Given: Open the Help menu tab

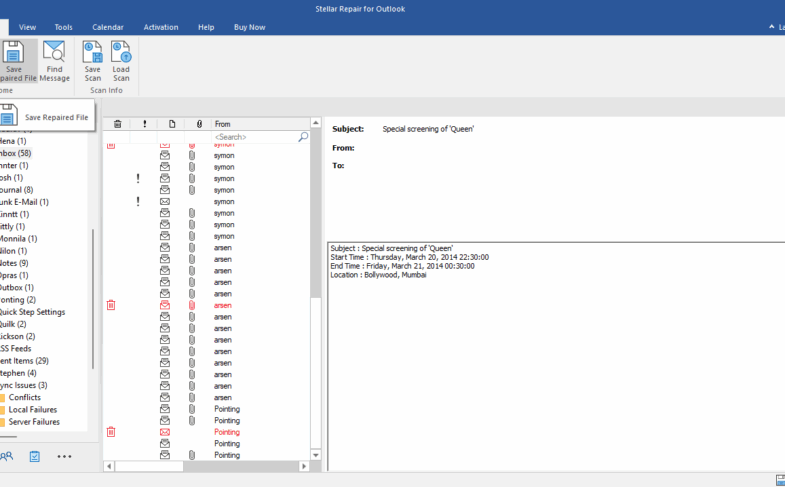Looking at the screenshot, I should 206,27.
